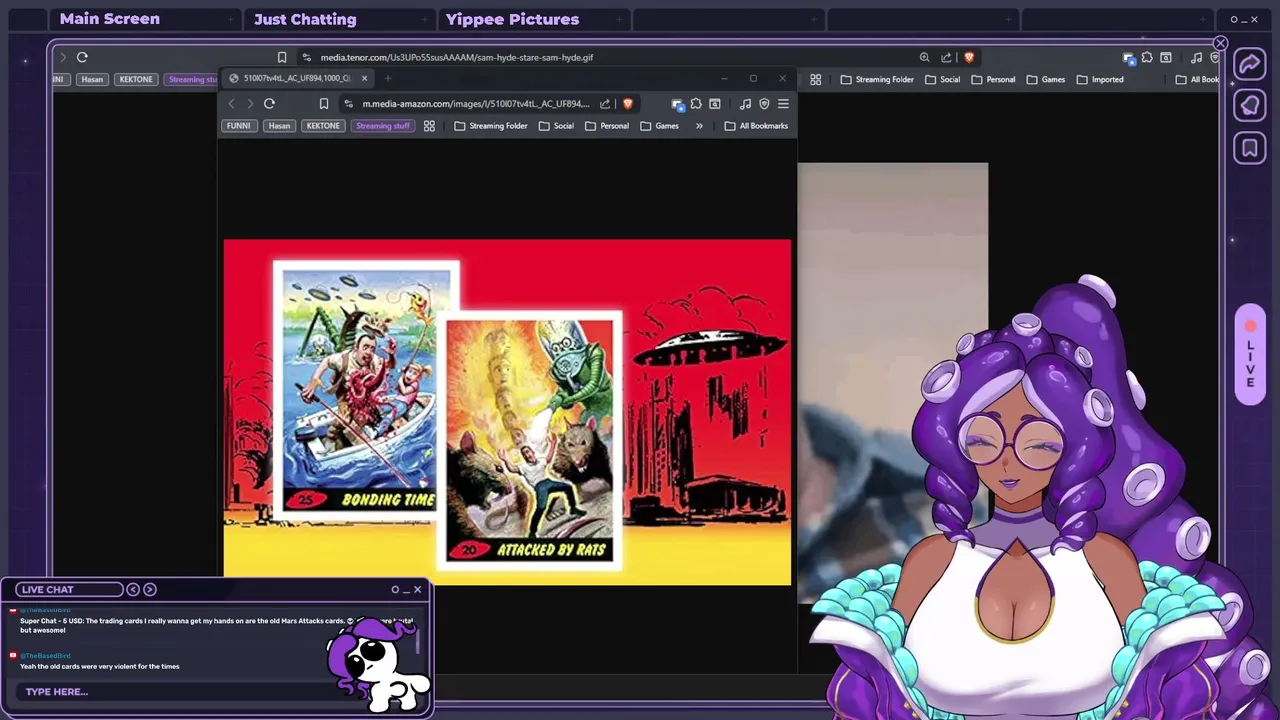Screen dimensions: 1280x720
Task: Open the music note icon in back window
Action: 1196,57
